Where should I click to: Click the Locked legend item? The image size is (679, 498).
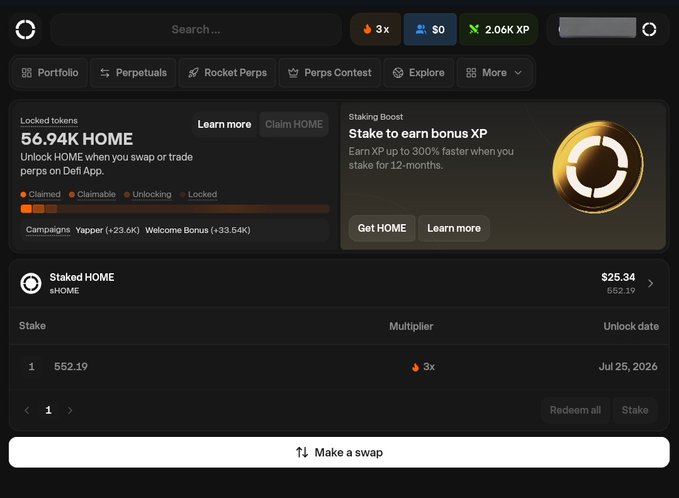coord(198,194)
